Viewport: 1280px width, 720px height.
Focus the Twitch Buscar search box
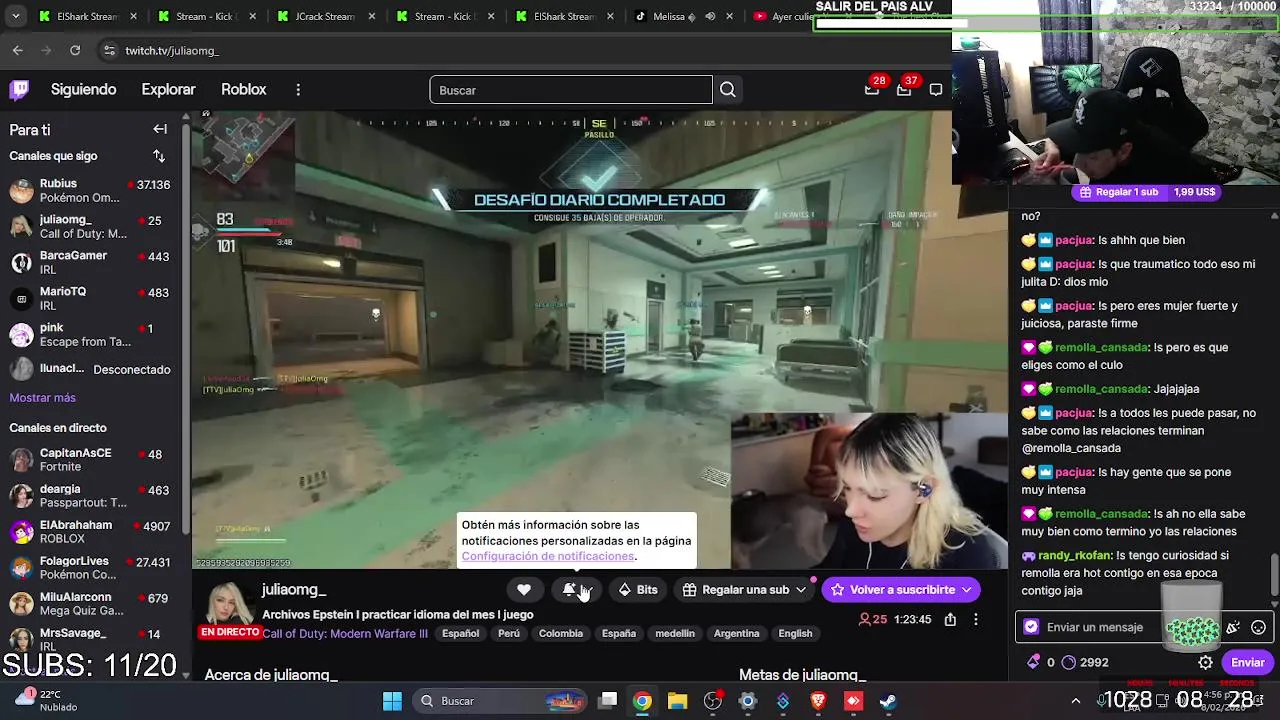click(571, 90)
